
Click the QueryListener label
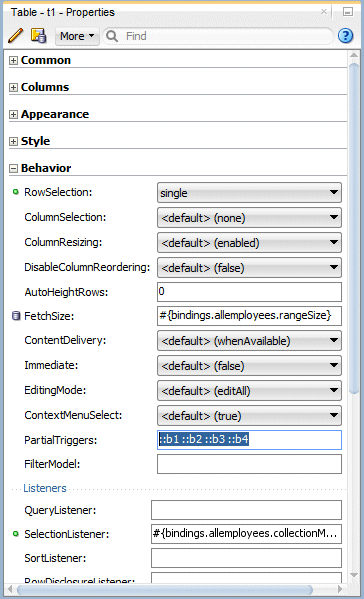[60, 510]
